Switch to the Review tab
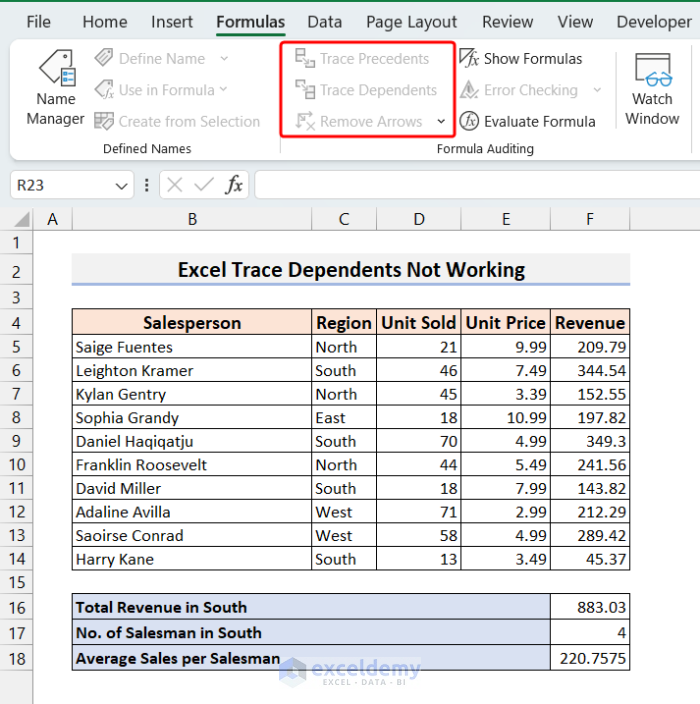The height and width of the screenshot is (704, 700). (x=507, y=22)
